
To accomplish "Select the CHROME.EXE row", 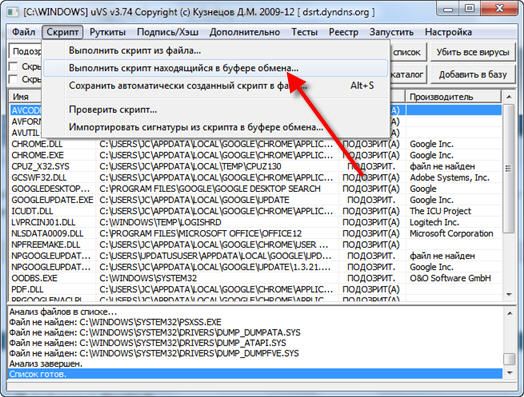I will (256, 155).
